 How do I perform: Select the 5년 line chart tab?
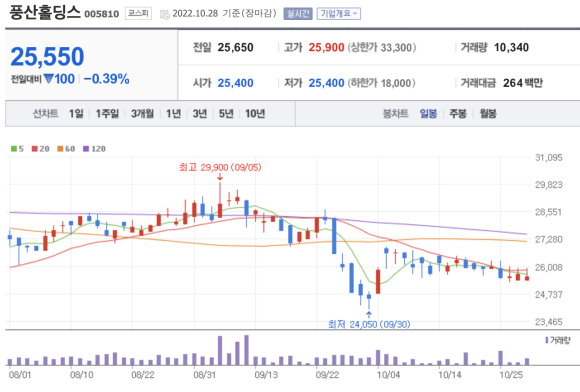click(226, 114)
